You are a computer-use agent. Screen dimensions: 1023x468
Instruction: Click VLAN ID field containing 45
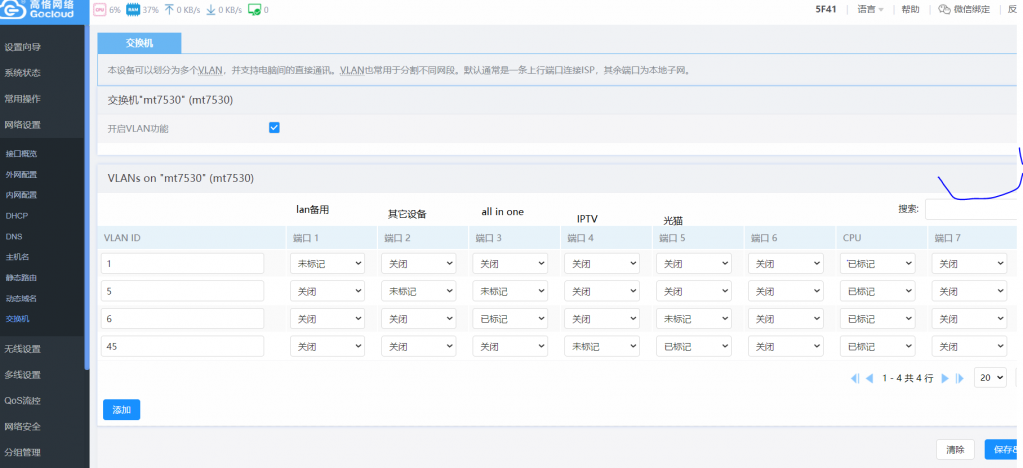(x=182, y=347)
